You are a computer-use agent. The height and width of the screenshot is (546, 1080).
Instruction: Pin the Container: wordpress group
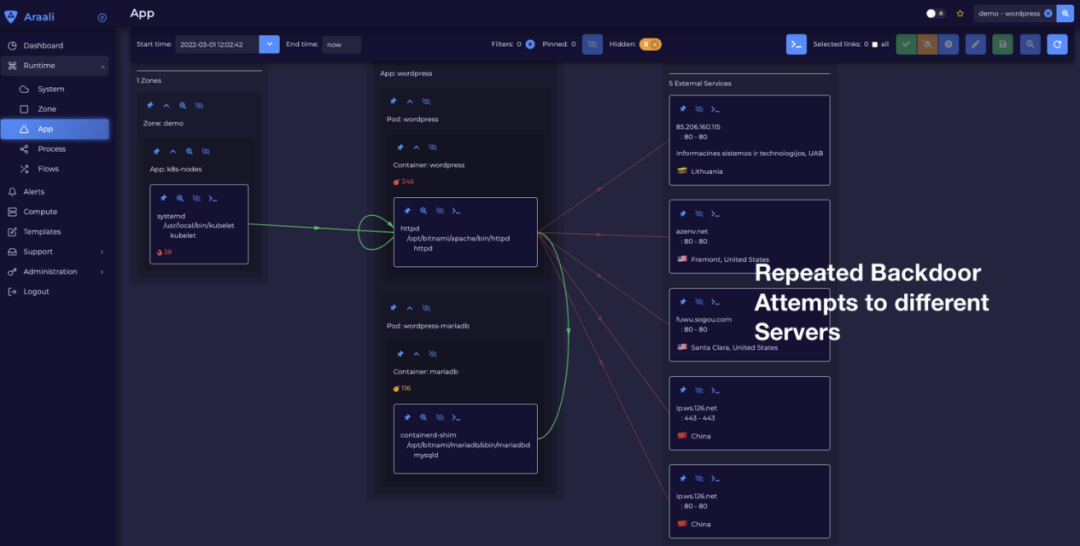click(x=400, y=147)
